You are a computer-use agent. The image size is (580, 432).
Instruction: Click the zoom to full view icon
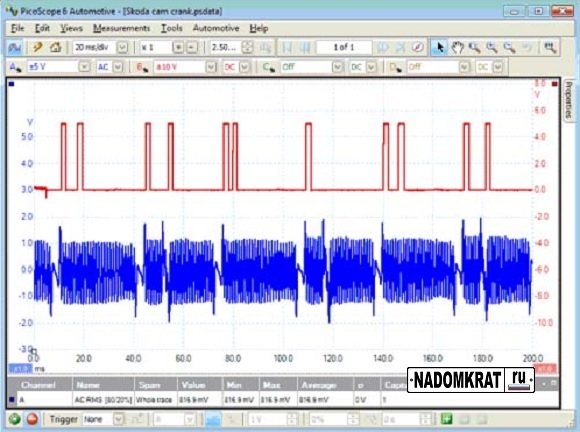(550, 47)
